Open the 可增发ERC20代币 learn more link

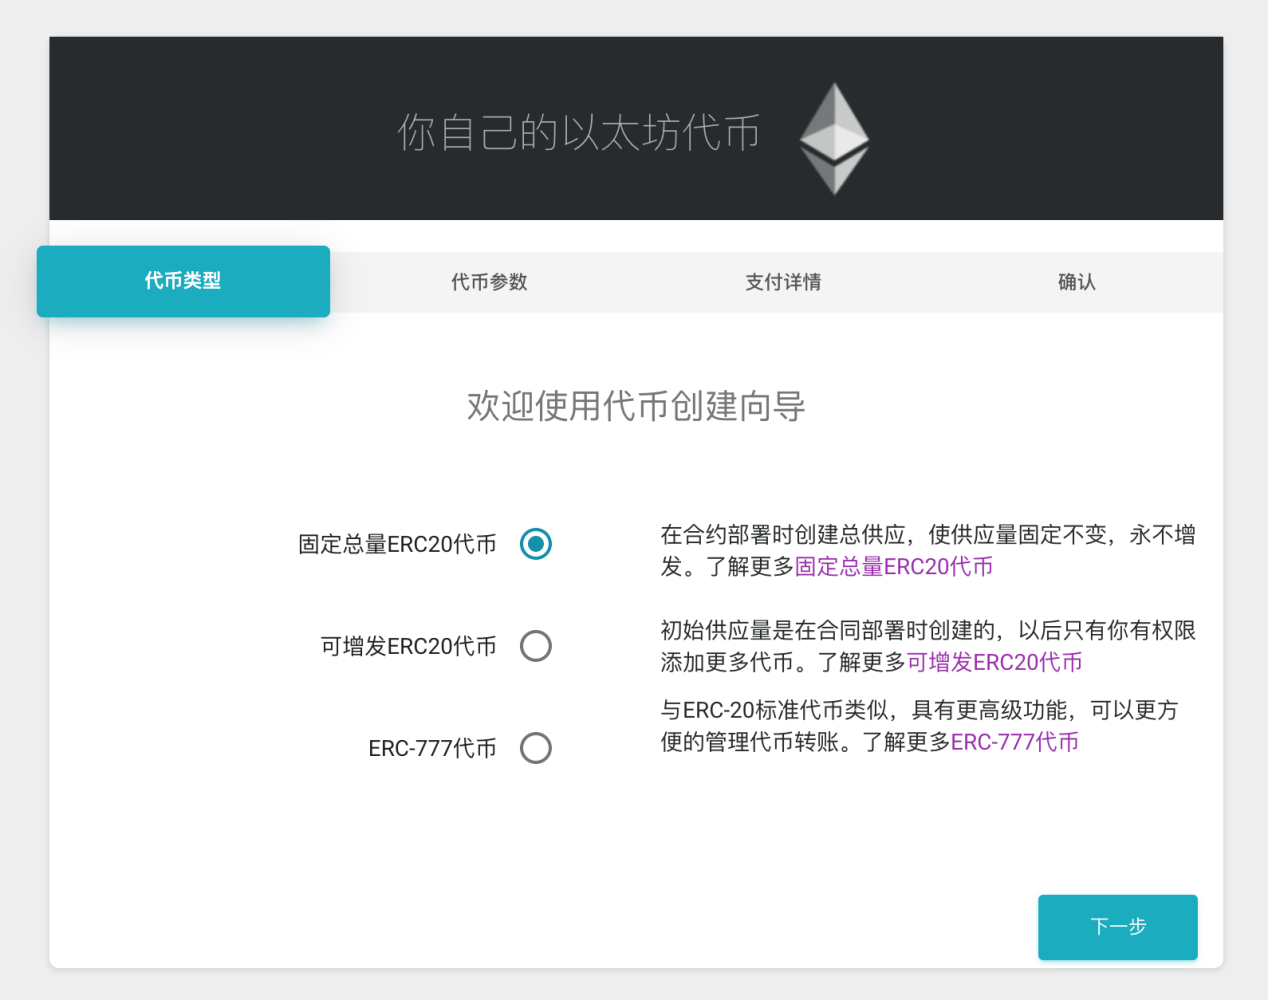[x=995, y=662]
